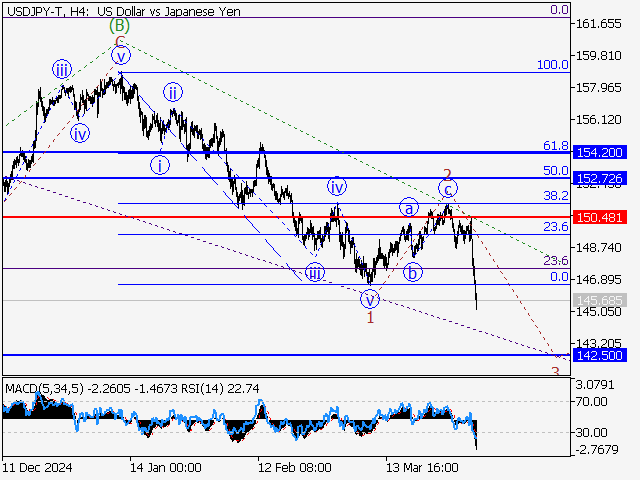Select the 100.0 Fibonacci level label

(x=552, y=65)
